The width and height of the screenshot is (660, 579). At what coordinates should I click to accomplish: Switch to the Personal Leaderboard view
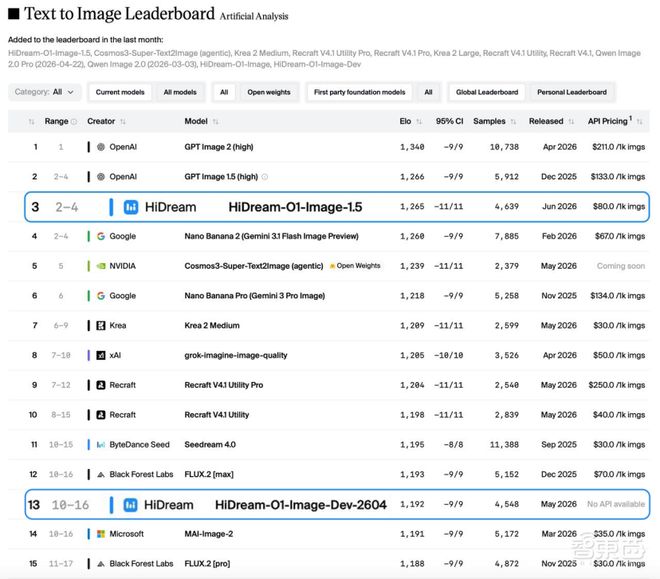click(x=572, y=92)
